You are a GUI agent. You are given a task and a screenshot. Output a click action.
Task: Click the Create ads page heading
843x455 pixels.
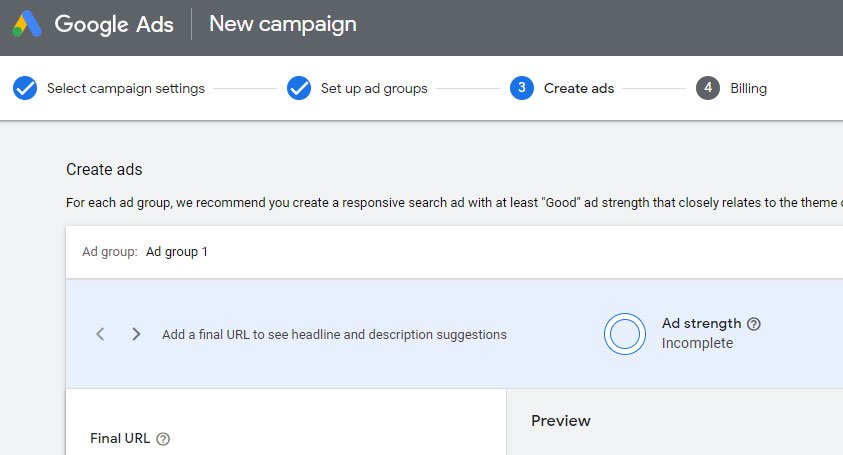coord(104,169)
